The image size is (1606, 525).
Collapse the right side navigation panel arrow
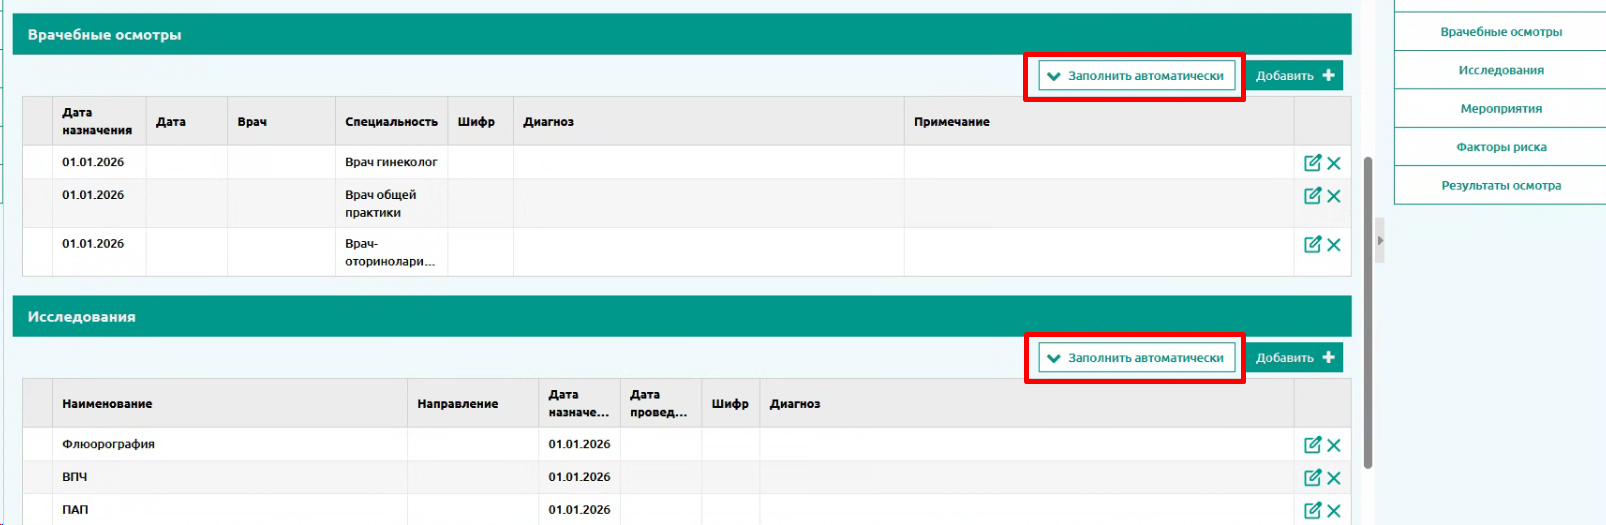click(x=1380, y=241)
